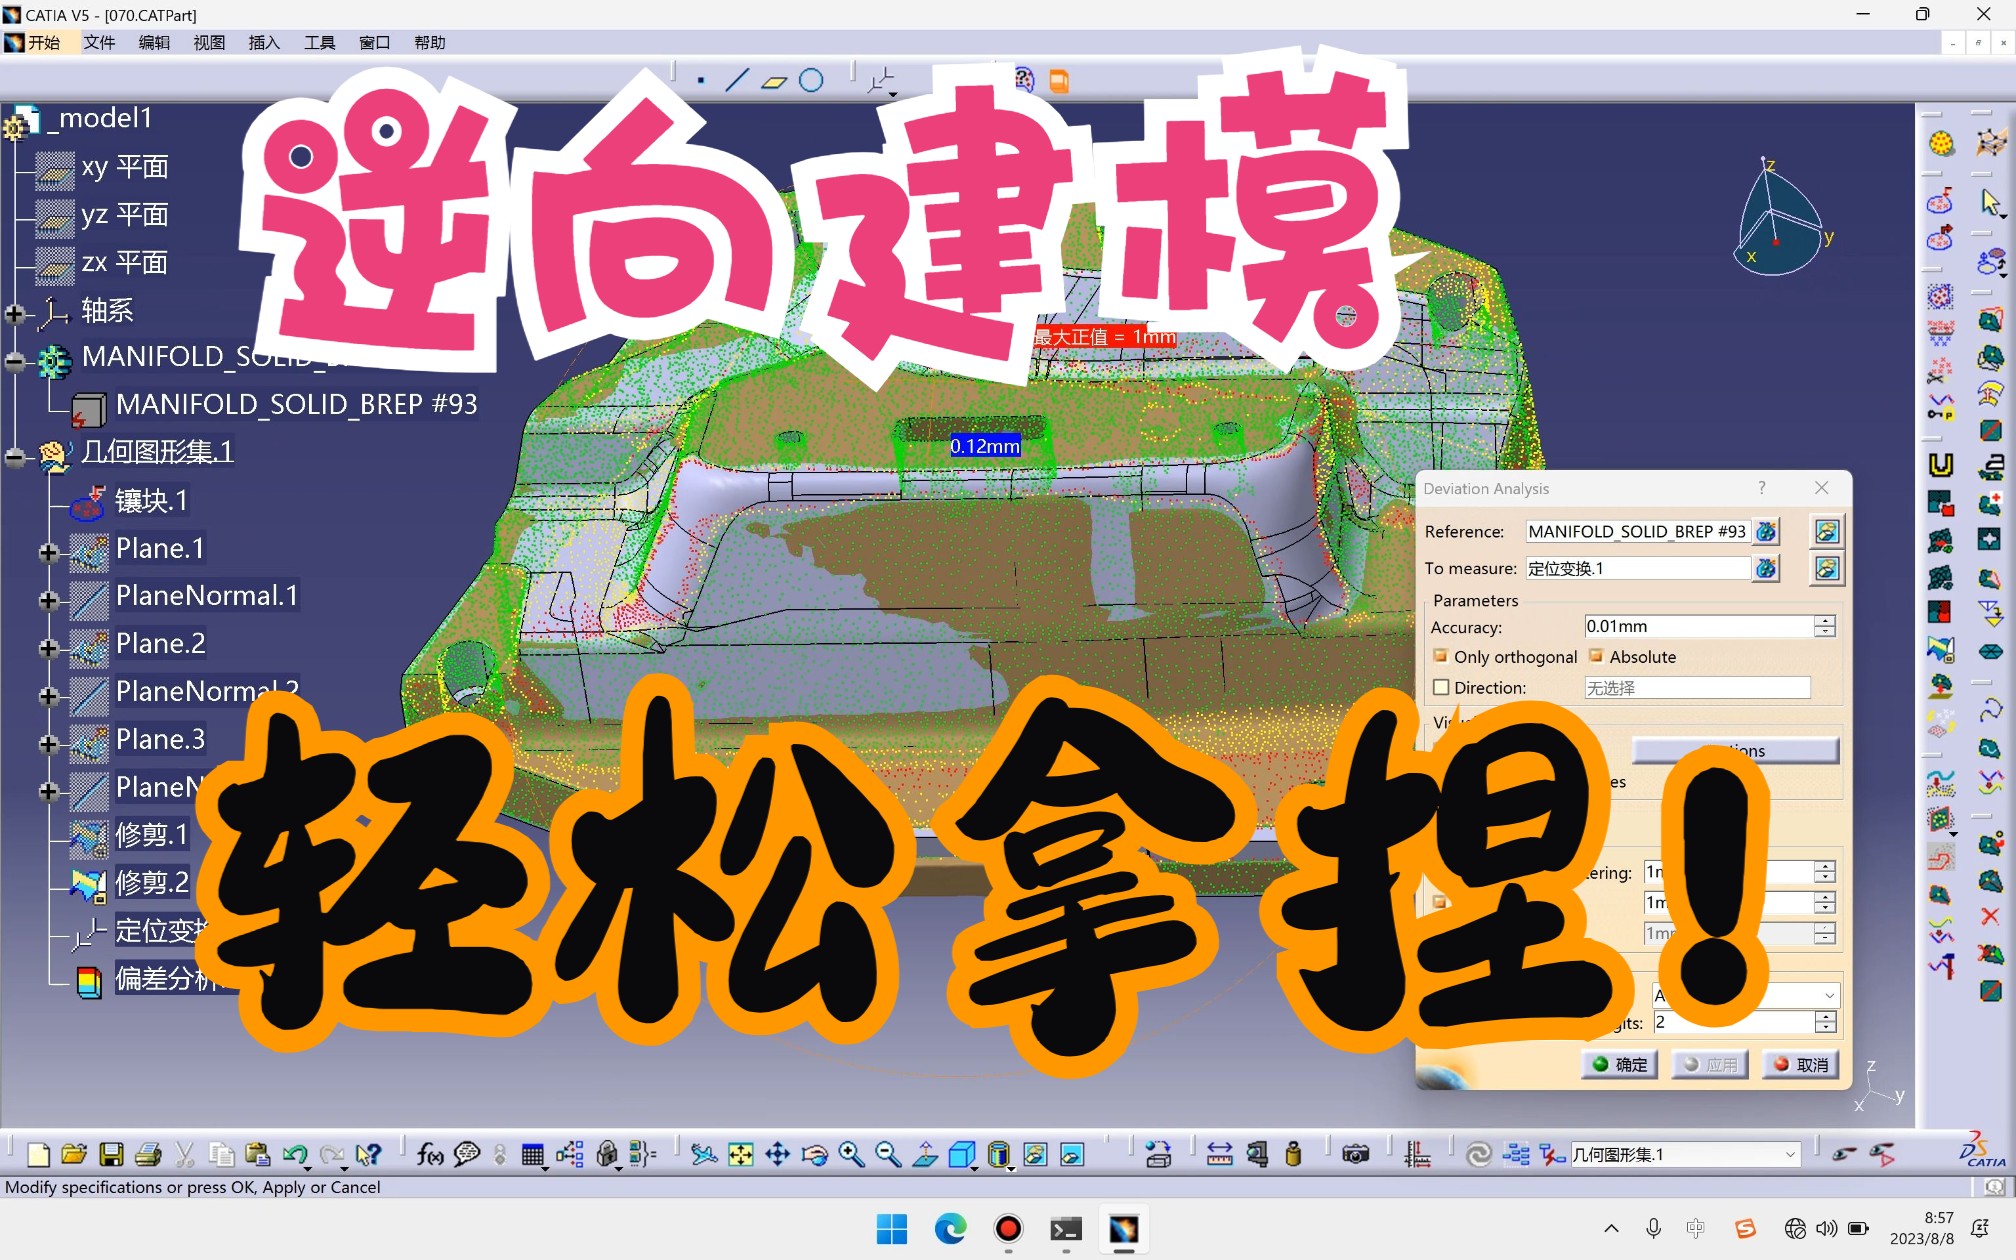Click the help ? button in Deviation Analysis

pyautogui.click(x=1762, y=488)
